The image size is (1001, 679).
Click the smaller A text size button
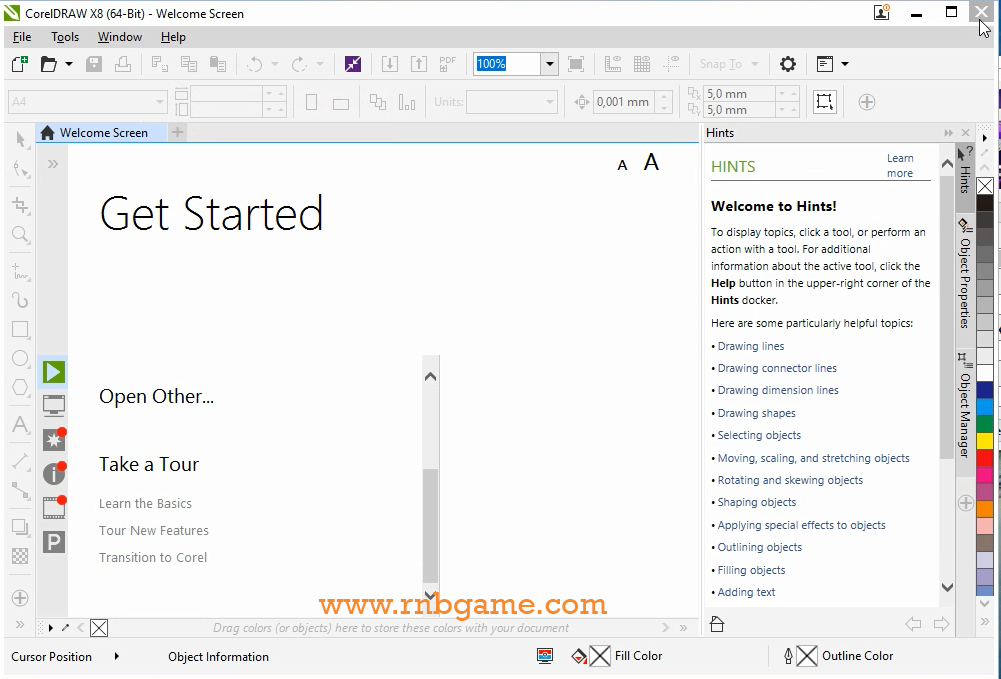point(622,166)
